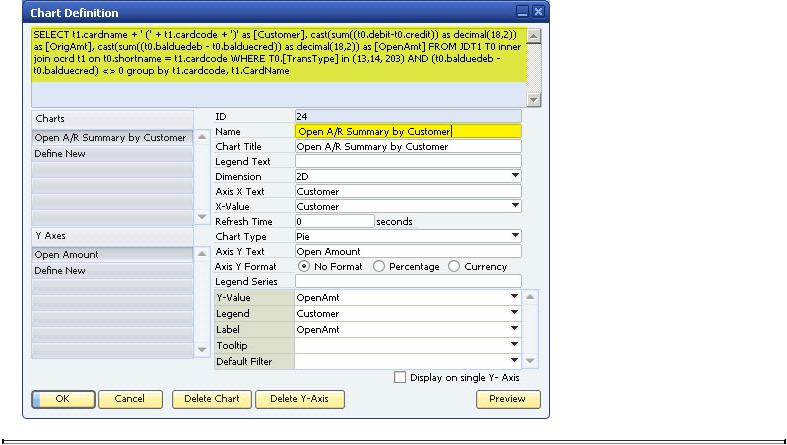Click the Axis X Text field
787x445 pixels.
[408, 191]
